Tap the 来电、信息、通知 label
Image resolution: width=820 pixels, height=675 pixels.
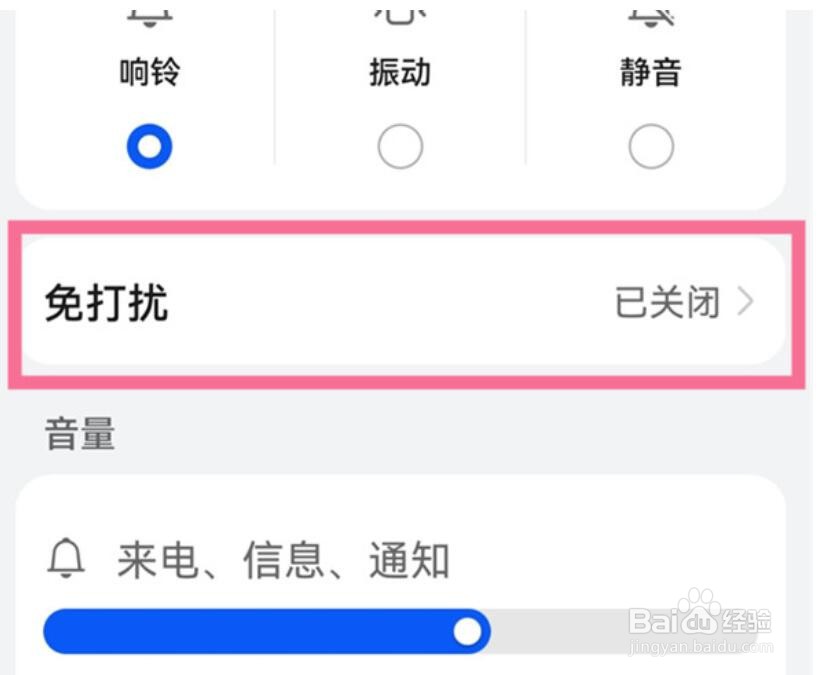[x=283, y=561]
